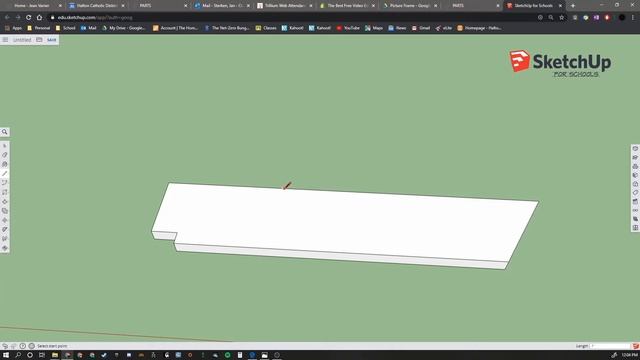Select the Arc tool
The width and height of the screenshot is (640, 360).
(x=5, y=183)
